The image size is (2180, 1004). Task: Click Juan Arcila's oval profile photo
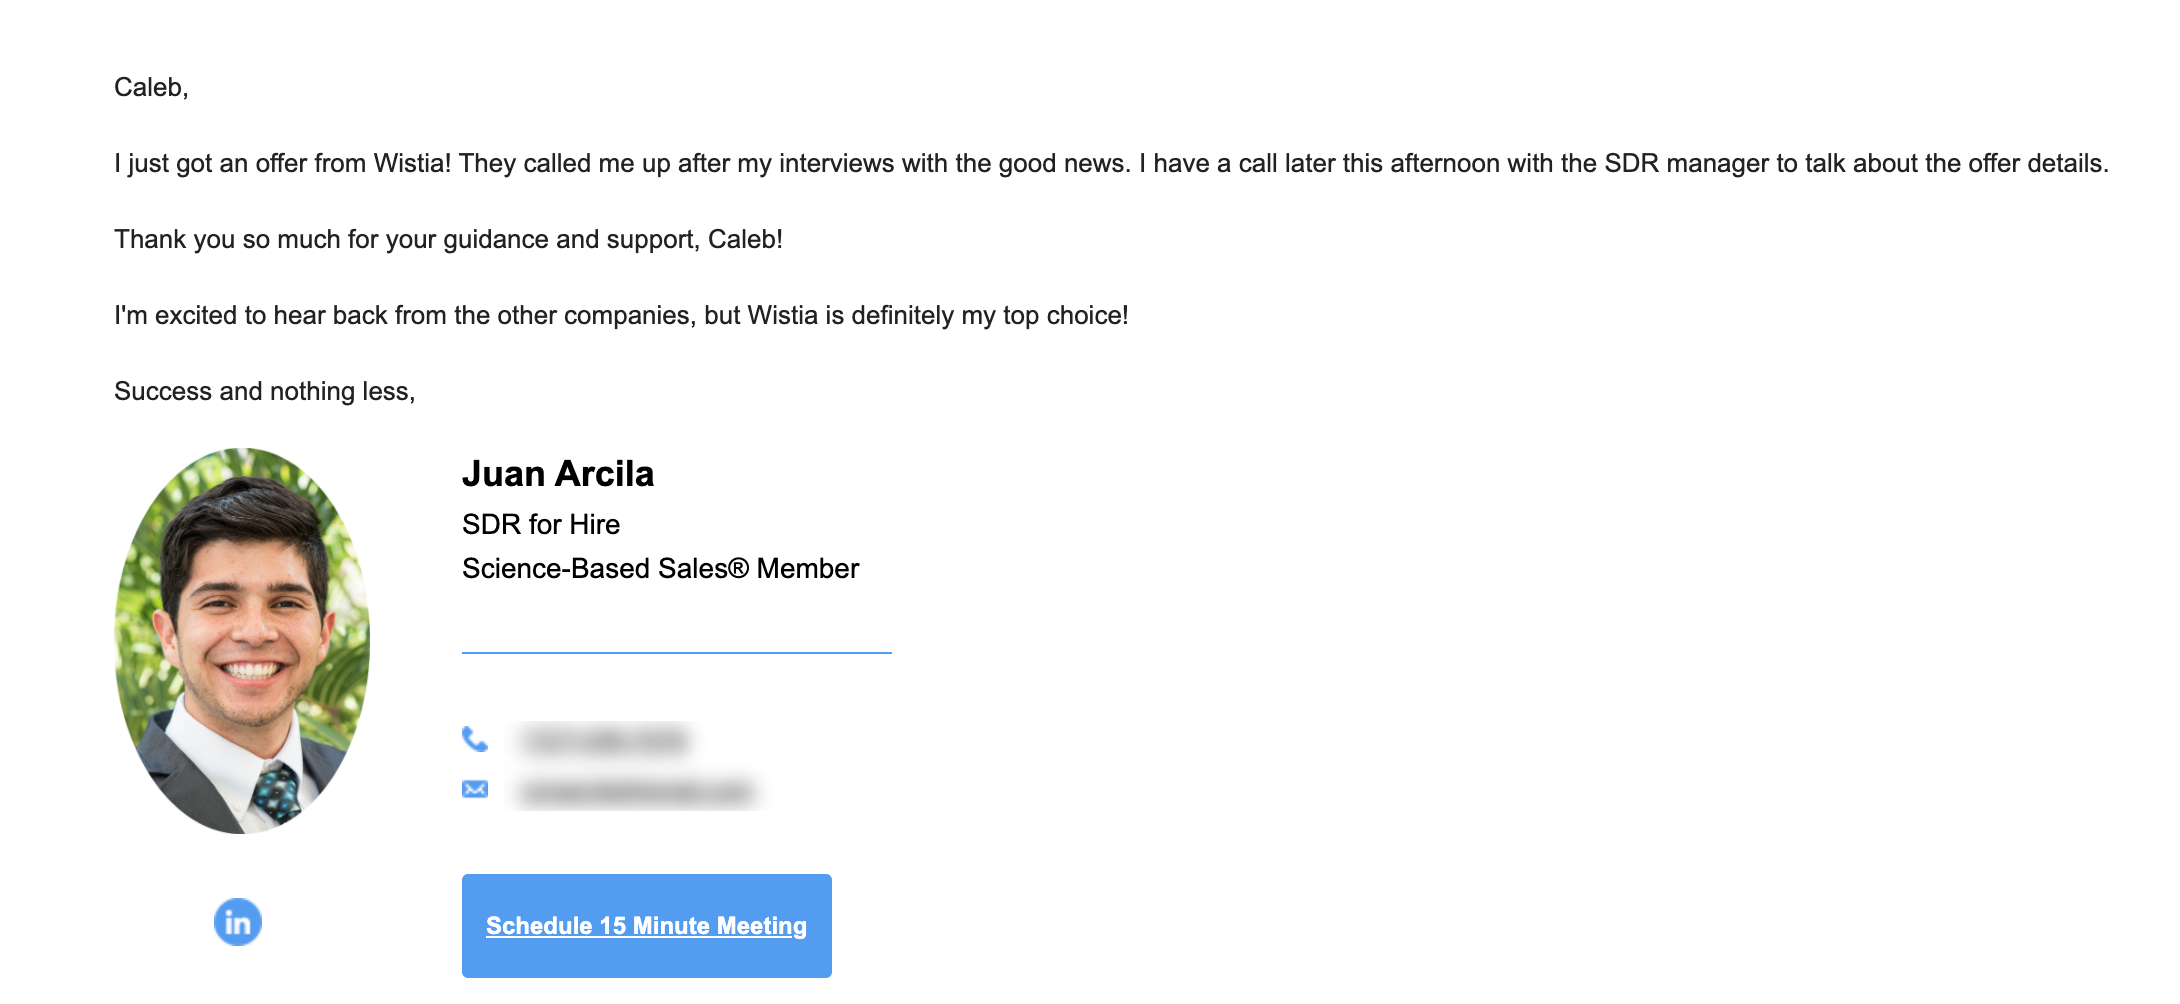(242, 641)
